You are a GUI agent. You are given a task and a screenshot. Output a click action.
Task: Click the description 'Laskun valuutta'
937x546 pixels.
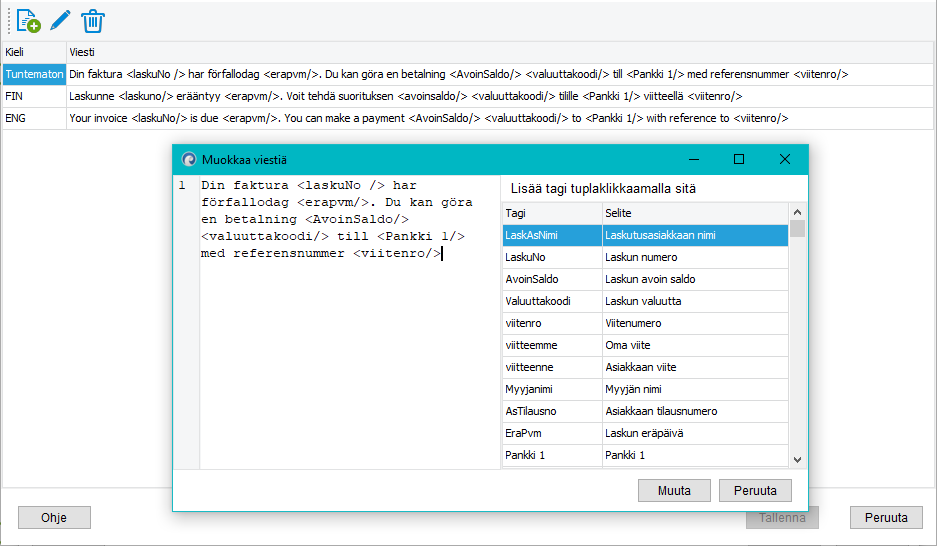point(695,301)
